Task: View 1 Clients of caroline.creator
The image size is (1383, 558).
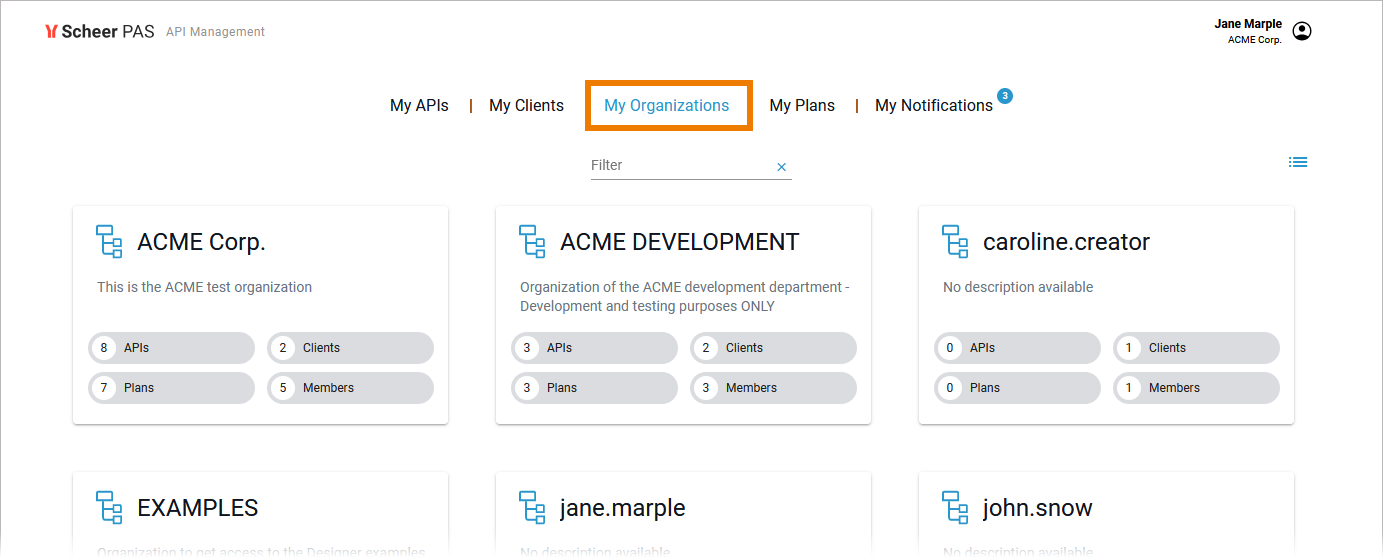Action: click(x=1197, y=348)
